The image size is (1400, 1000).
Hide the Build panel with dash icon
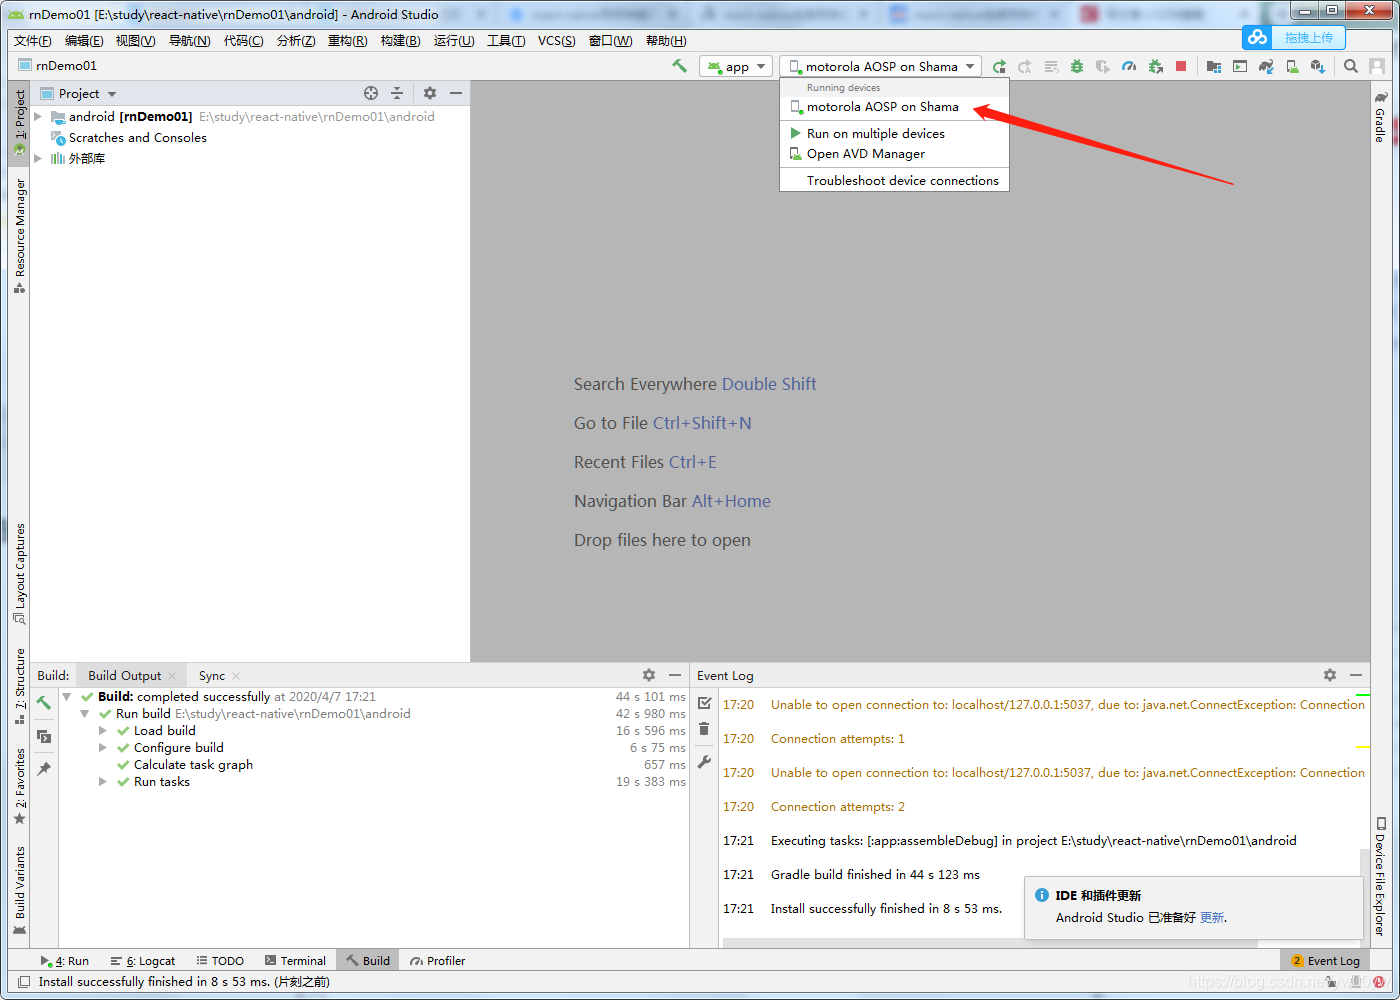coord(675,675)
